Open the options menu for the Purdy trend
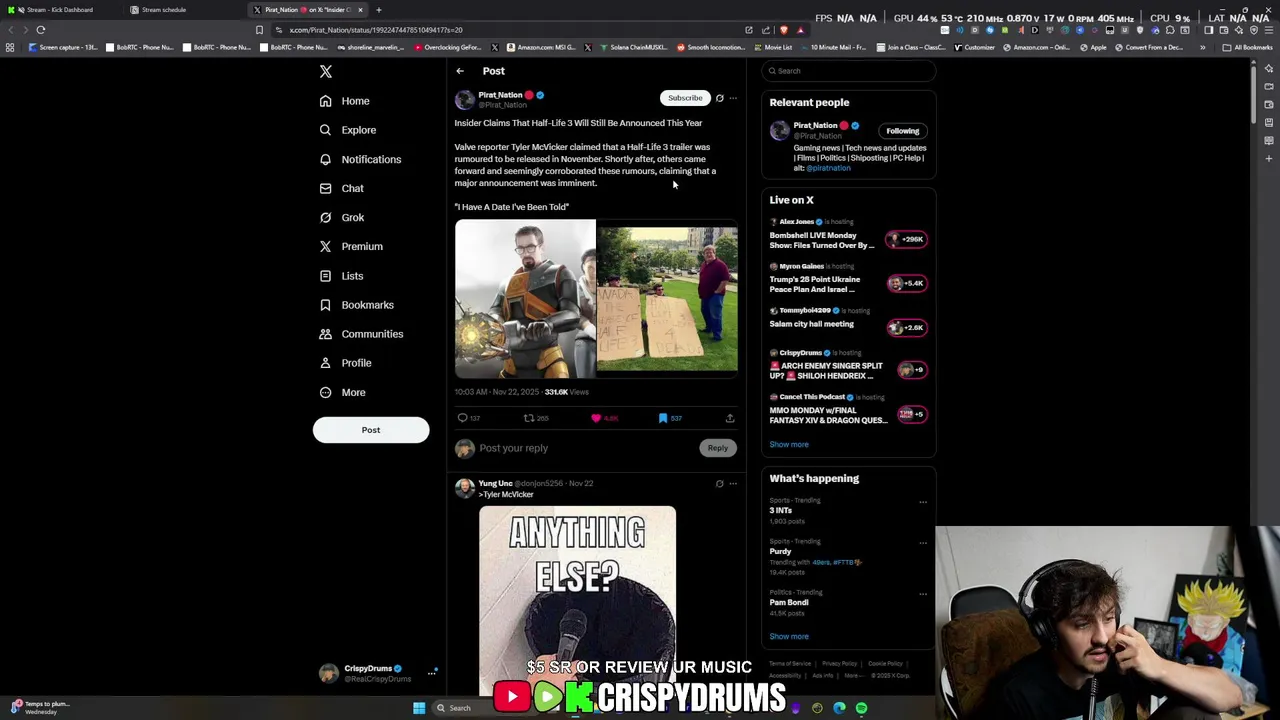 923,543
